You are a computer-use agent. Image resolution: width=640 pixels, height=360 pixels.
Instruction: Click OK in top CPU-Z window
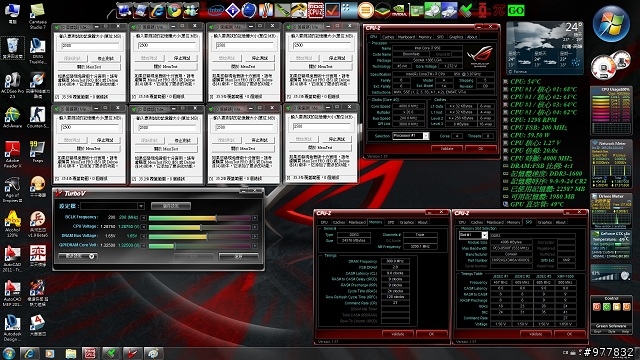pos(480,149)
